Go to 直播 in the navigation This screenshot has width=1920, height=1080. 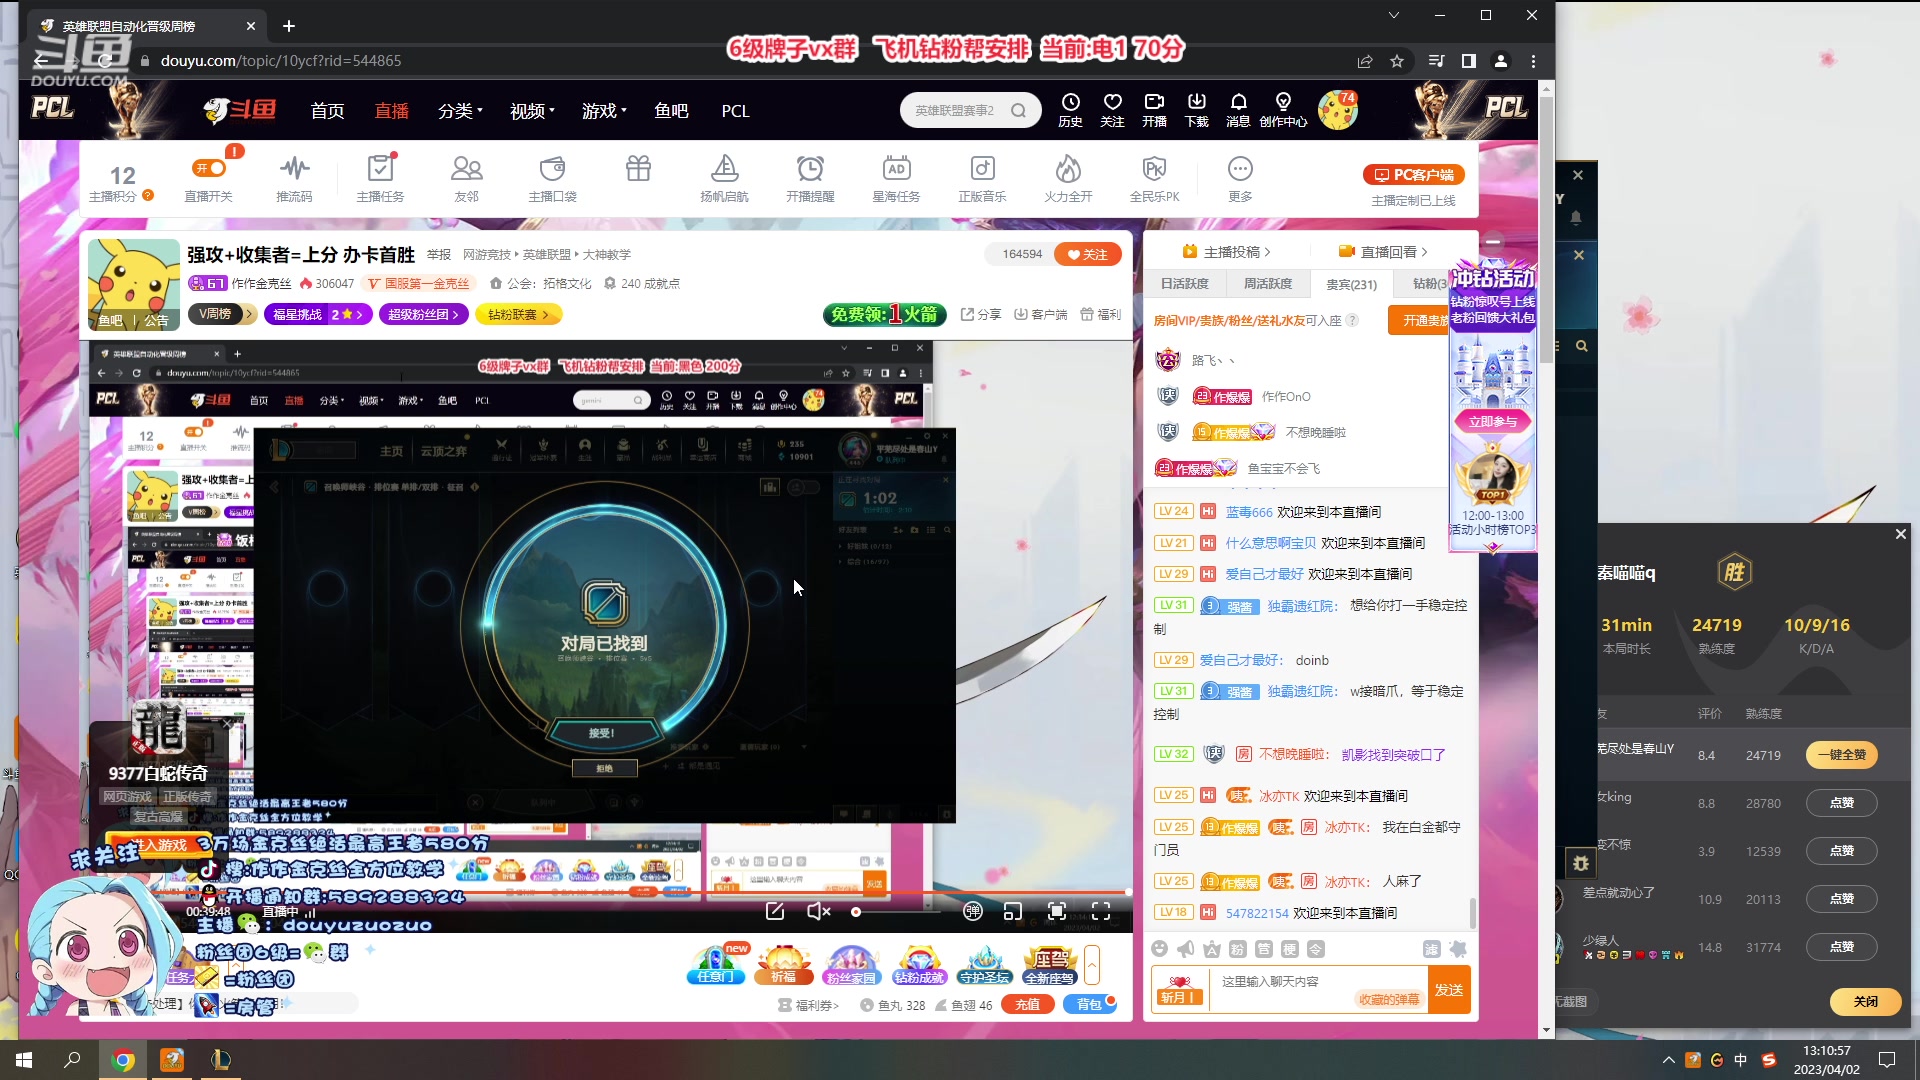click(391, 111)
